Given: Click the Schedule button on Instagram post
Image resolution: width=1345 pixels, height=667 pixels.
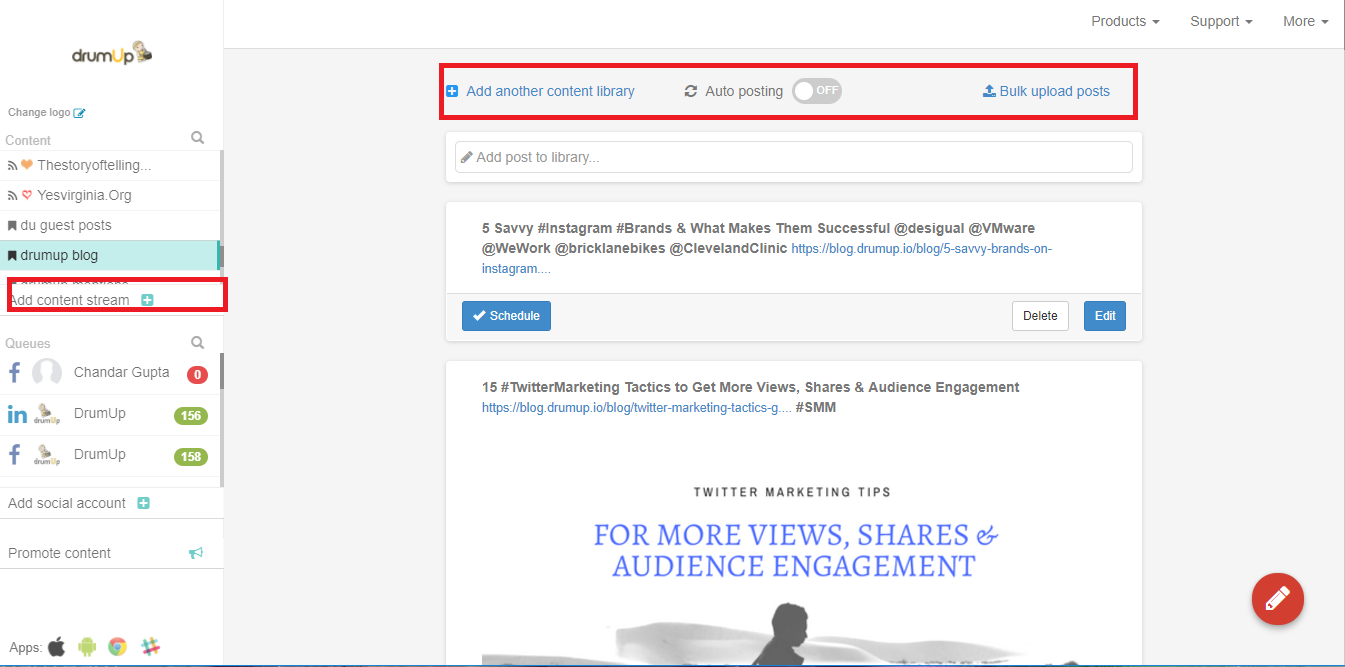Looking at the screenshot, I should (x=506, y=316).
